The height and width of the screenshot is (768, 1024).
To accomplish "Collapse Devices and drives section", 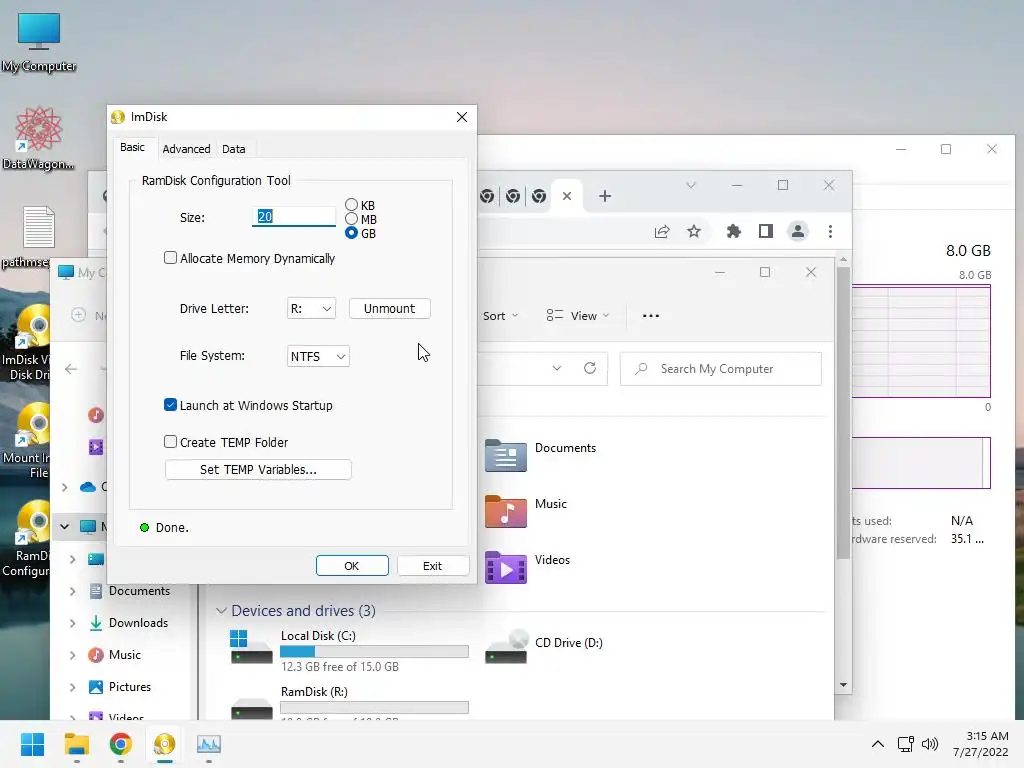I will (x=221, y=611).
